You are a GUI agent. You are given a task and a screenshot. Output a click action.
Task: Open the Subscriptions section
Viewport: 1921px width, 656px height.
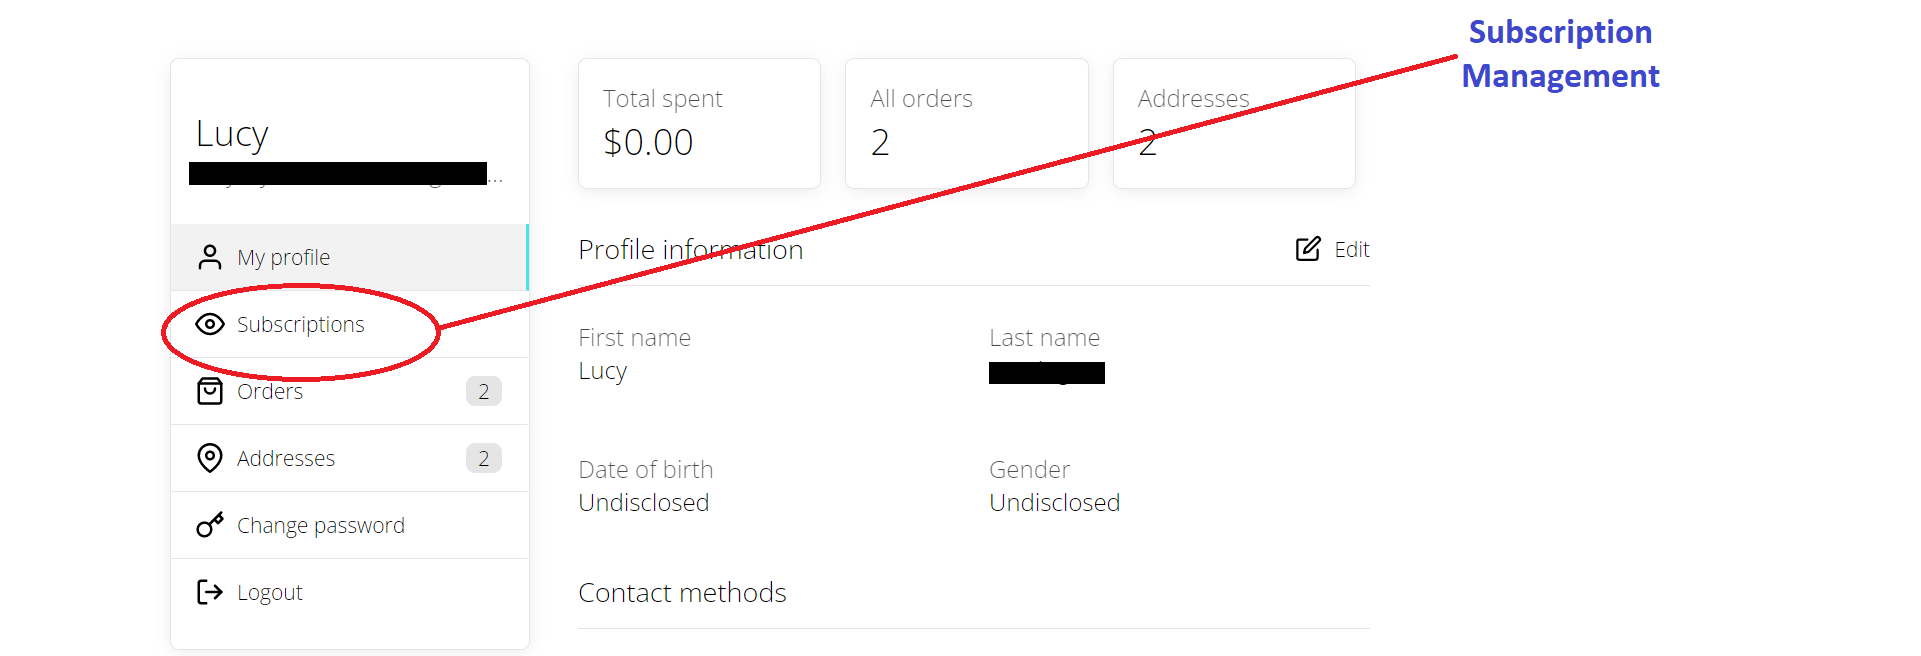tap(349, 324)
